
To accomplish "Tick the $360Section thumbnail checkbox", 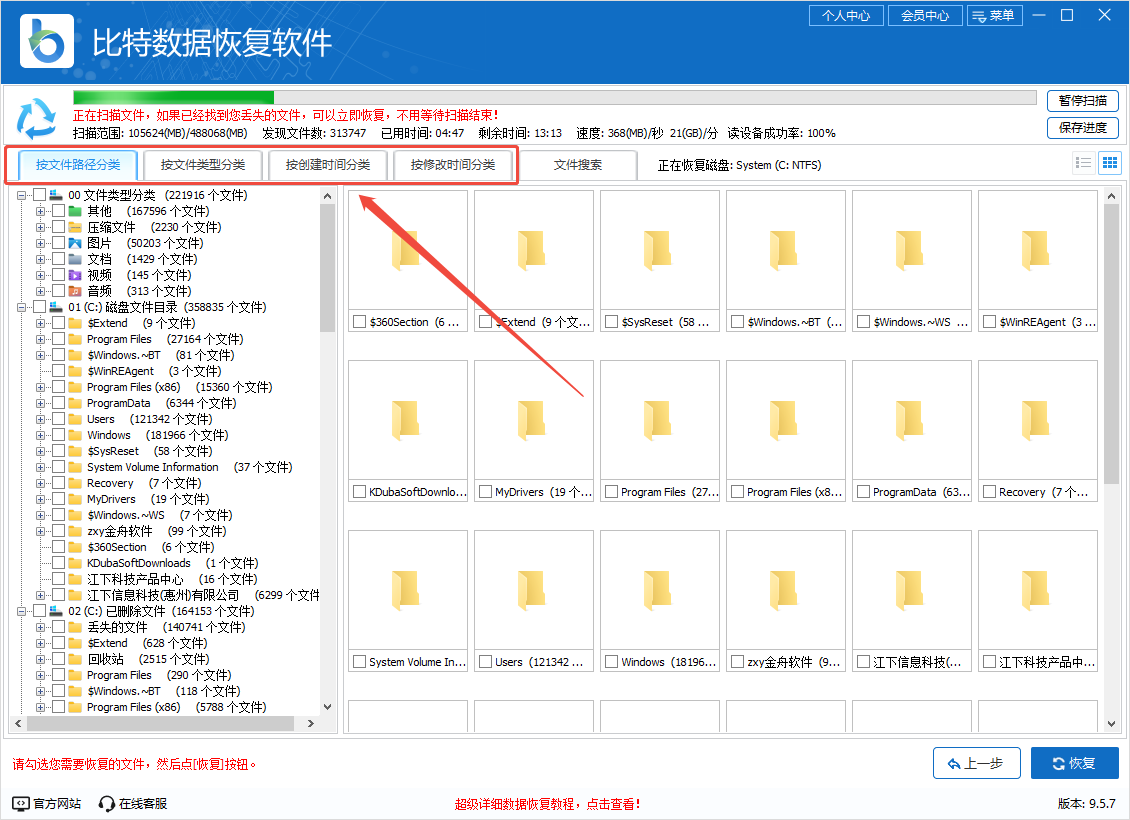I will point(359,322).
